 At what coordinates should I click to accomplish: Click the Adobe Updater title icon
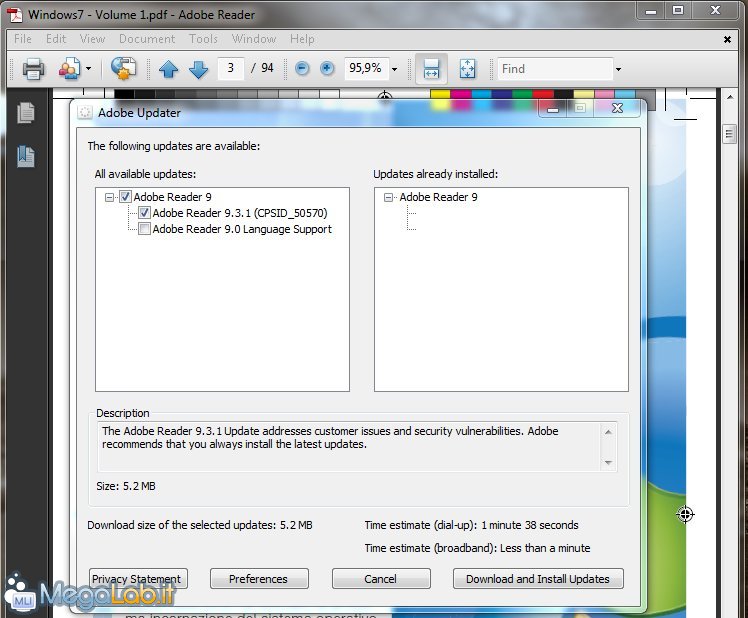85,113
